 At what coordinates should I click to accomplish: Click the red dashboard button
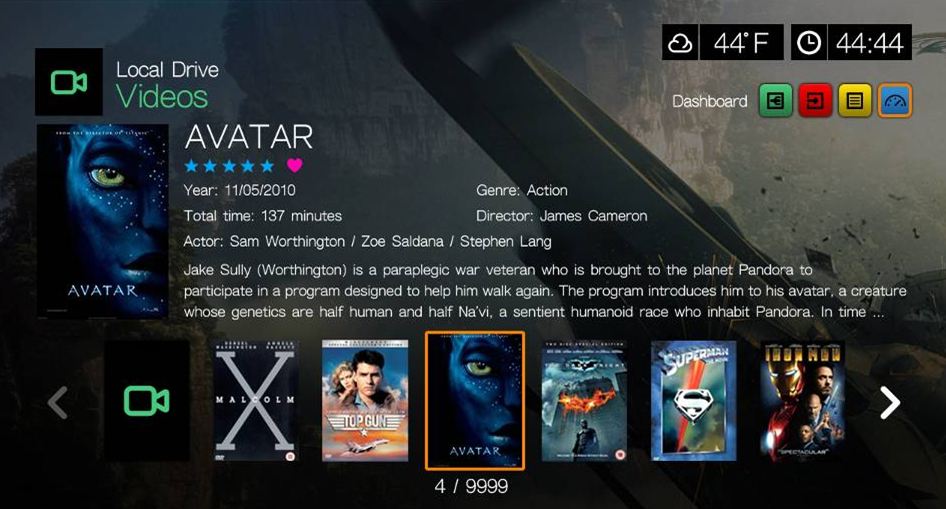(x=815, y=101)
